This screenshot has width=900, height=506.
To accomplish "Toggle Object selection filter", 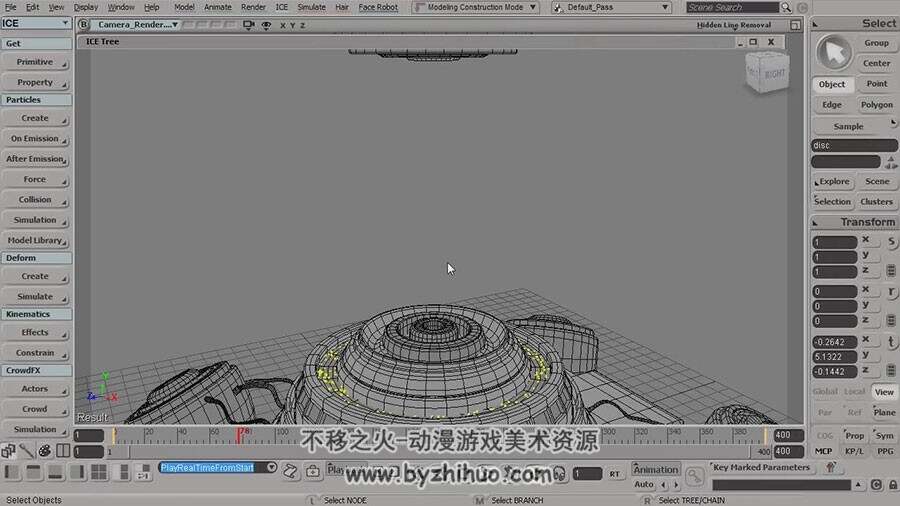I will click(832, 84).
